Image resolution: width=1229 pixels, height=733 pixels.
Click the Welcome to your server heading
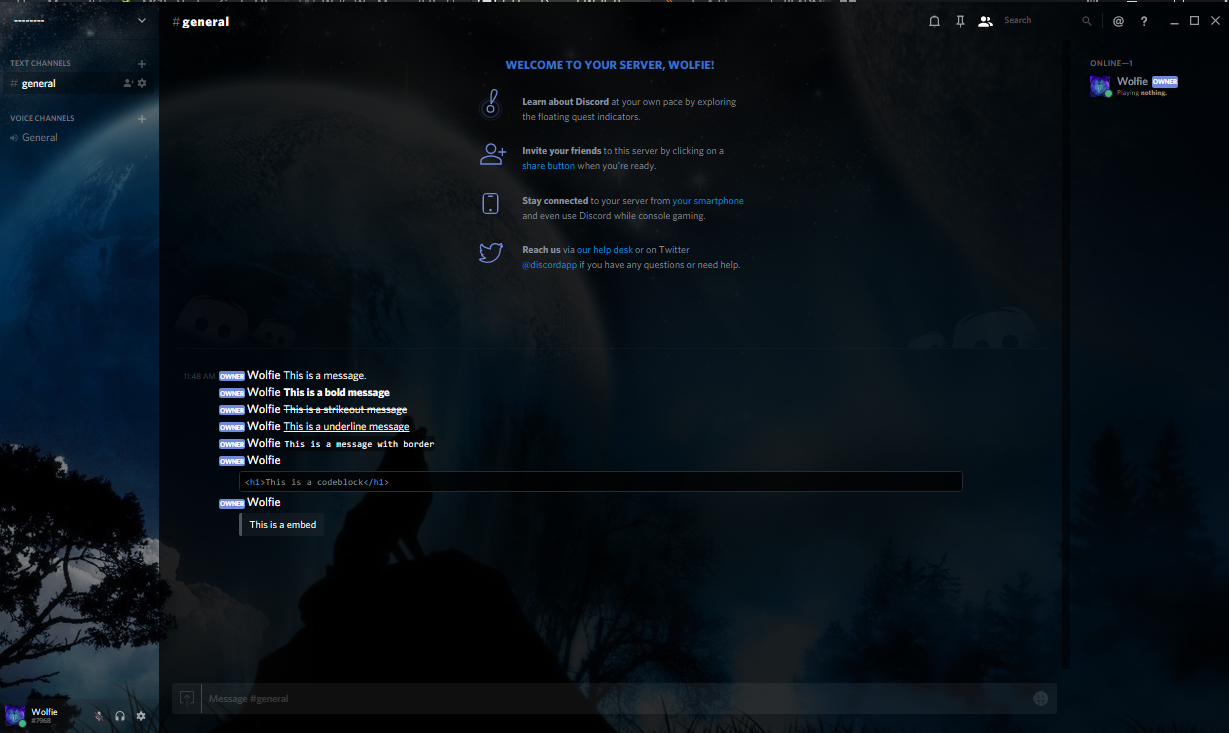pyautogui.click(x=610, y=65)
